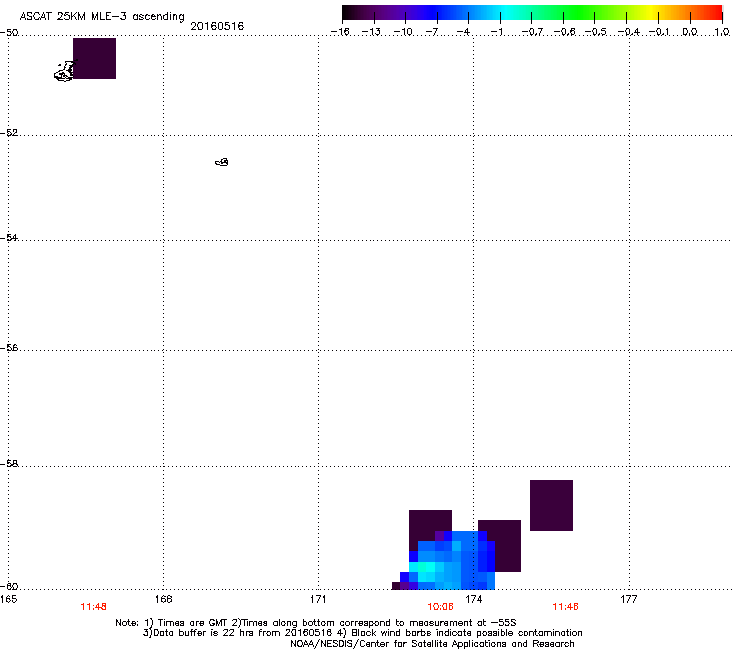
Task: Click the -56 latitude axis label
Action: 9,348
